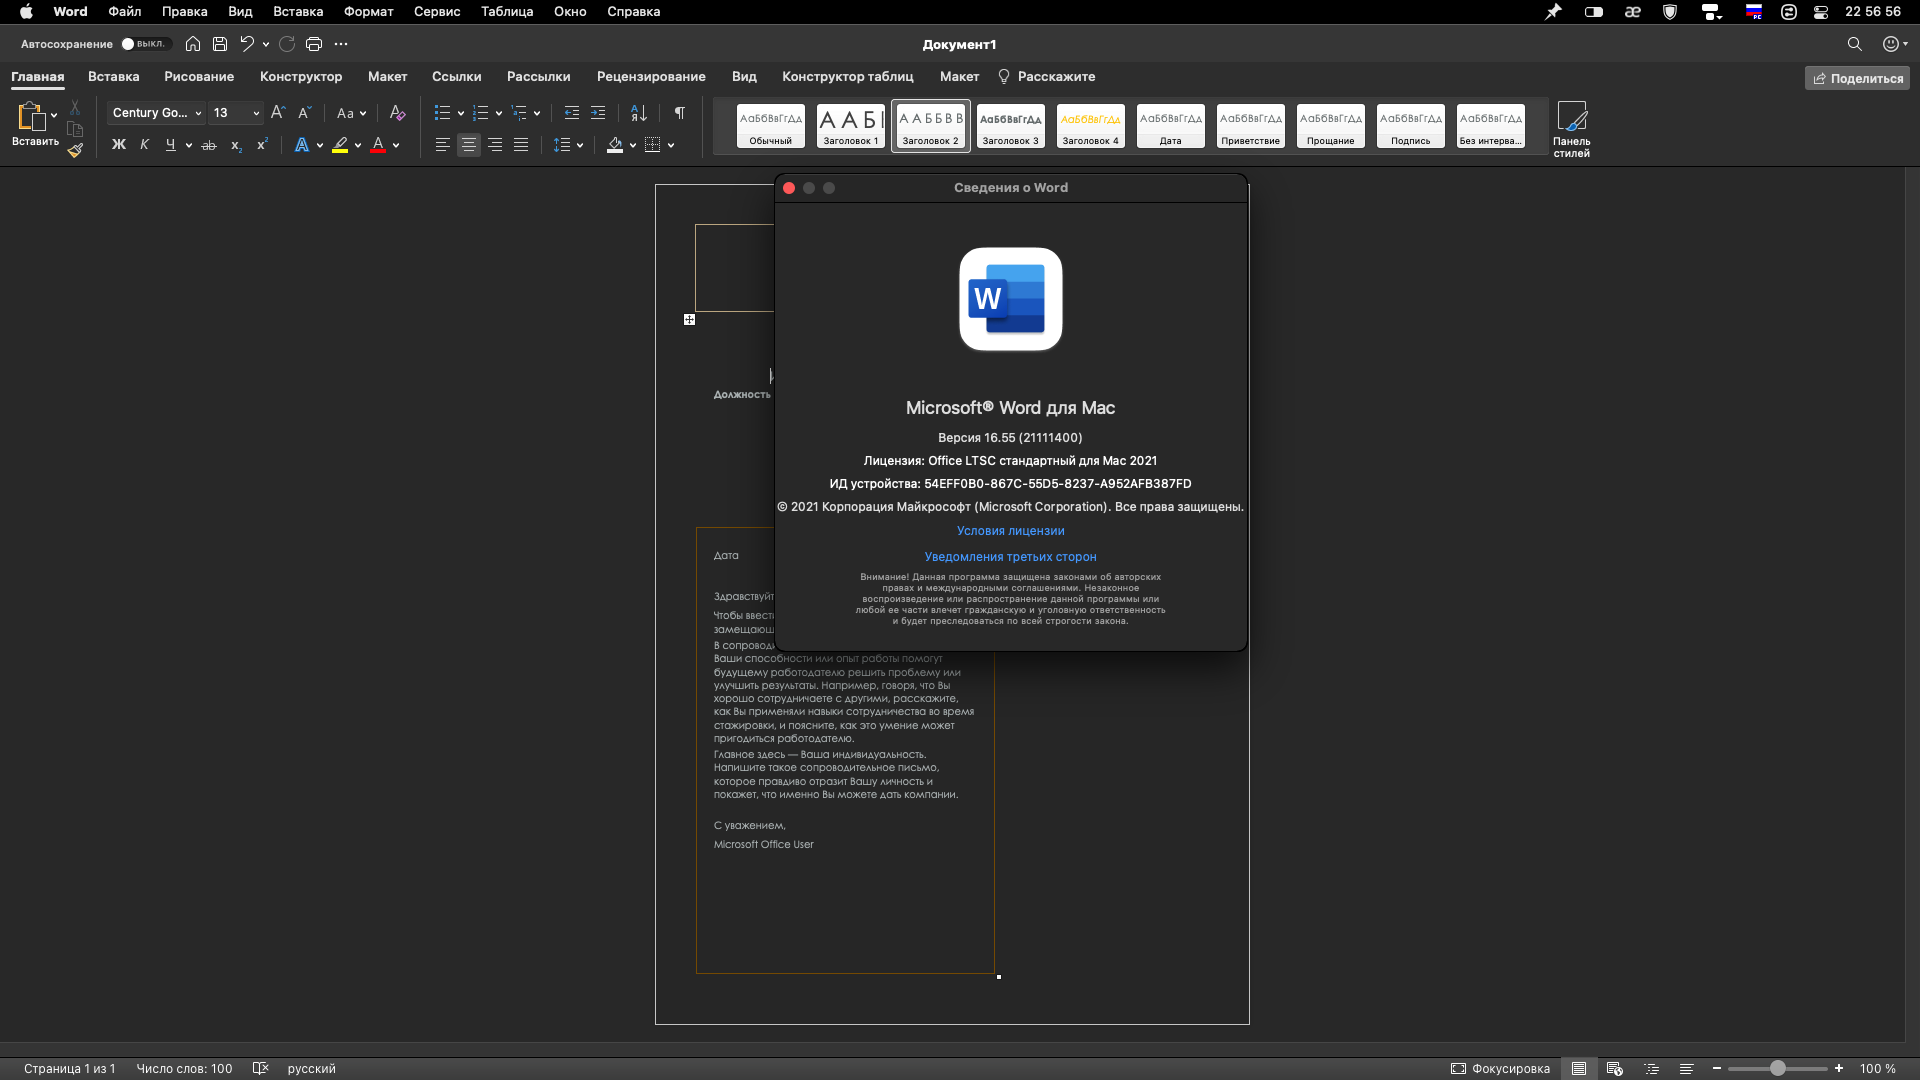
Task: Click the Increase Indent icon
Action: coord(598,113)
